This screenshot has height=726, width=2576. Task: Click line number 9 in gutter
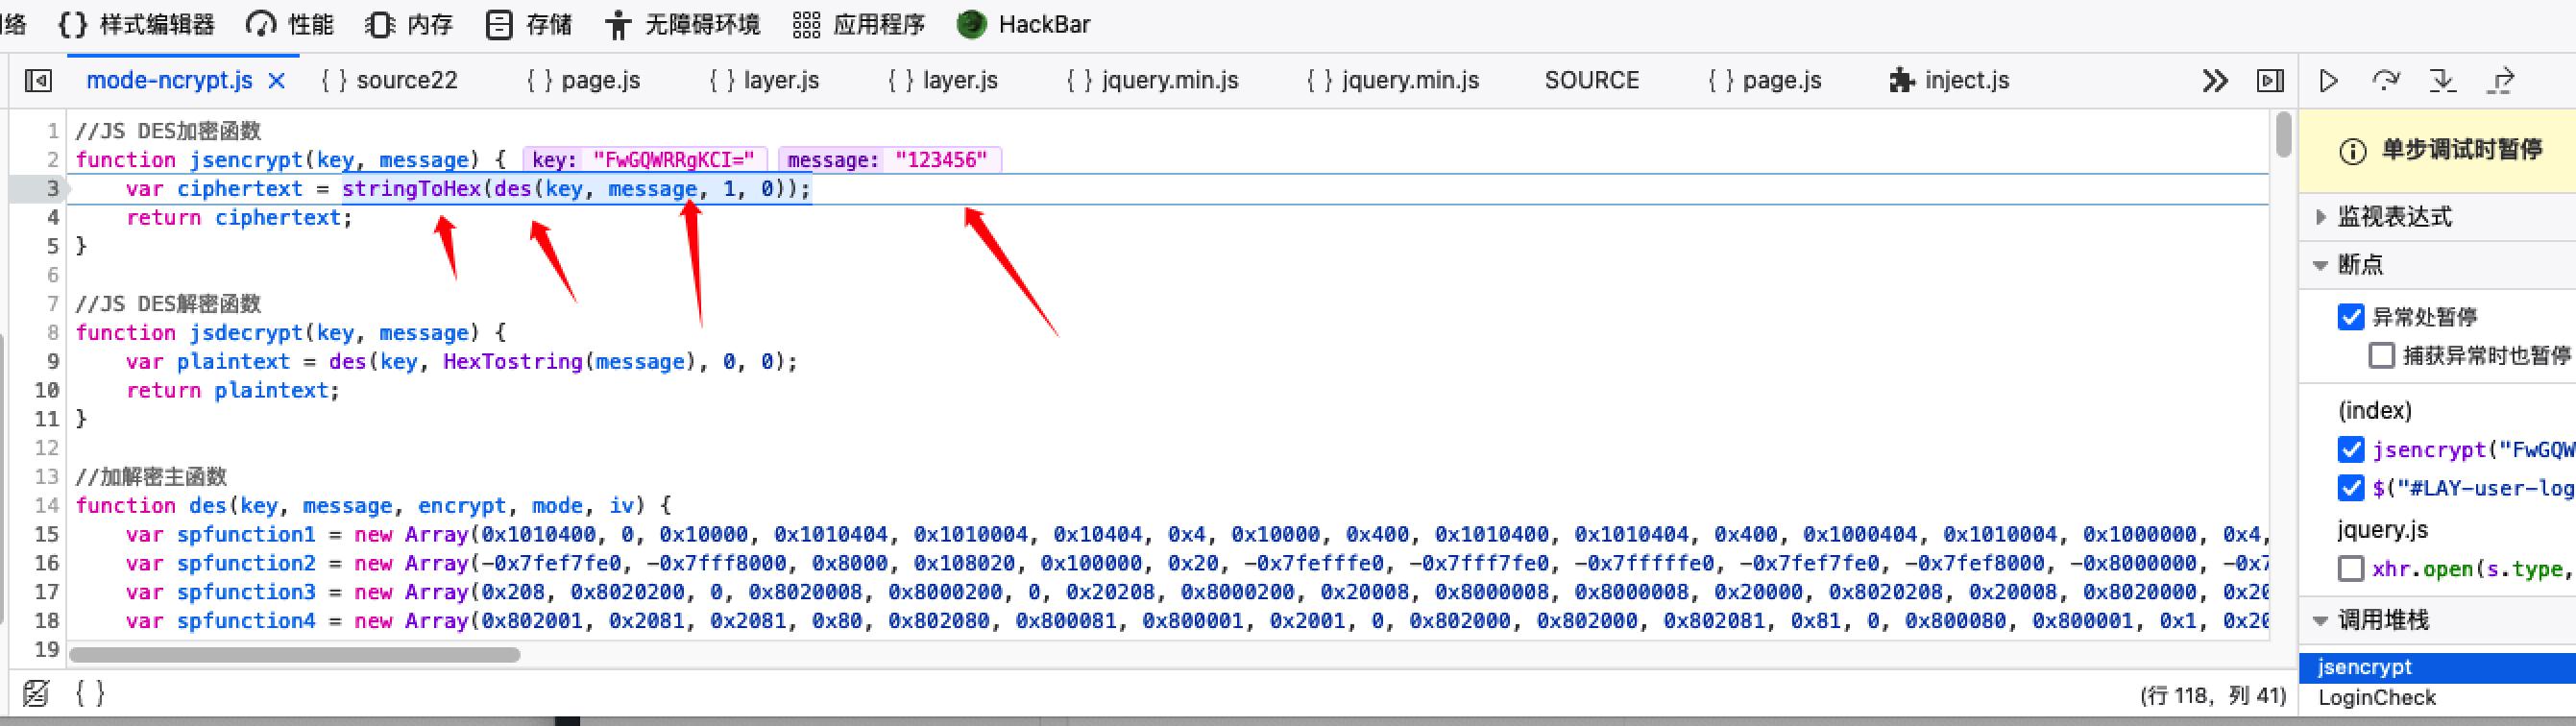click(x=52, y=362)
